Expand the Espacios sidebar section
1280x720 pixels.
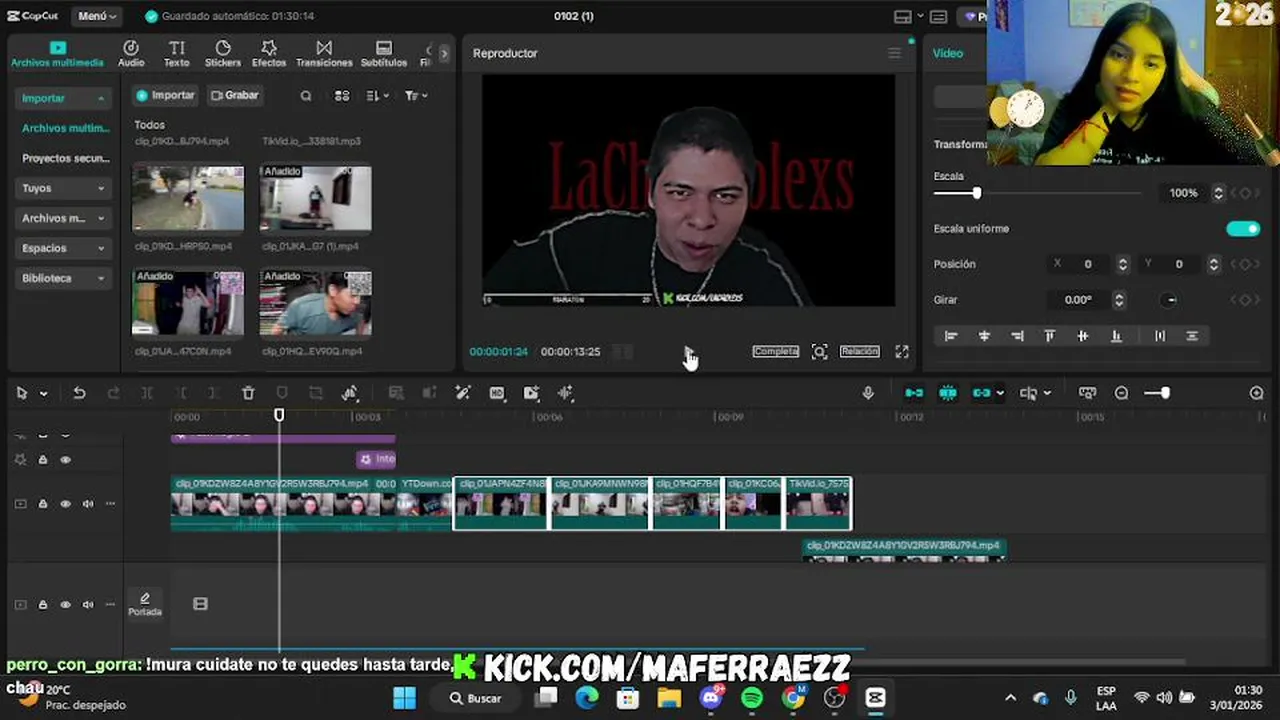pos(64,248)
